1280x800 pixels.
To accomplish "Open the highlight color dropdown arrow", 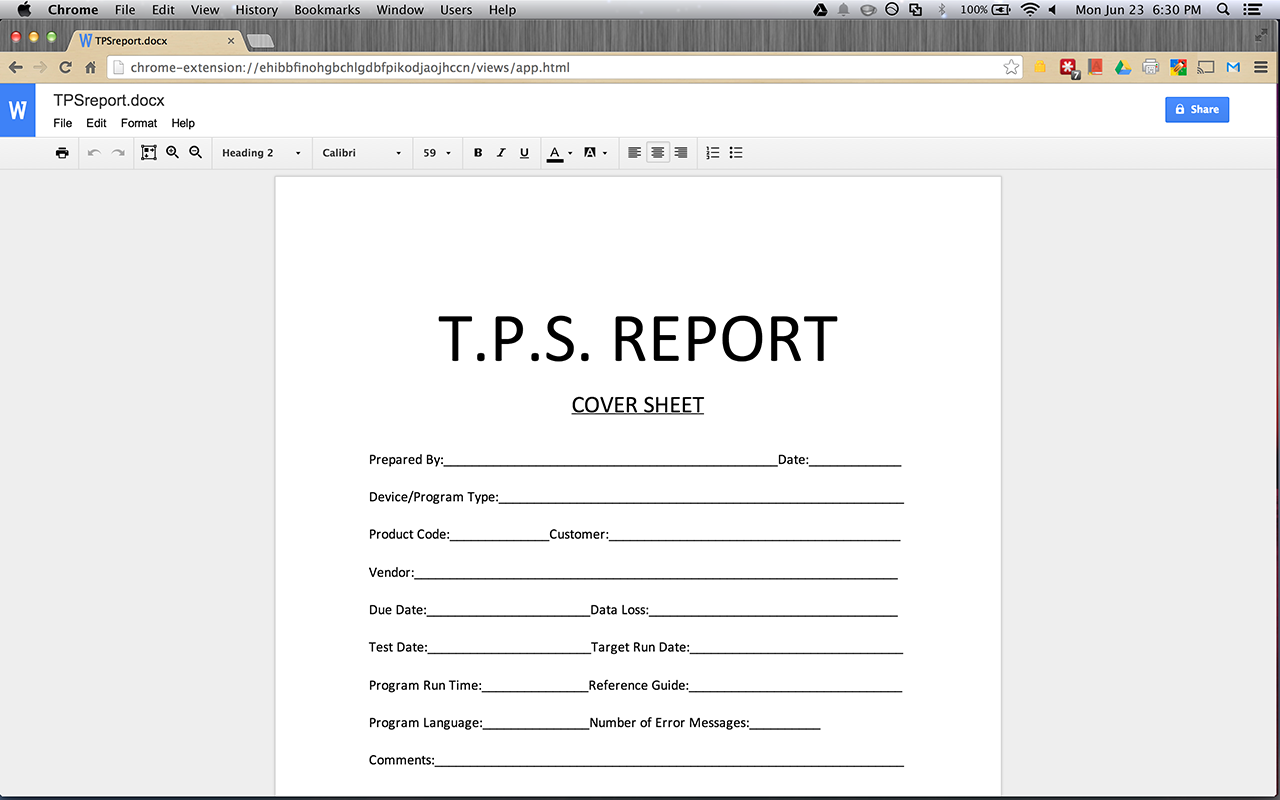I will click(x=605, y=153).
